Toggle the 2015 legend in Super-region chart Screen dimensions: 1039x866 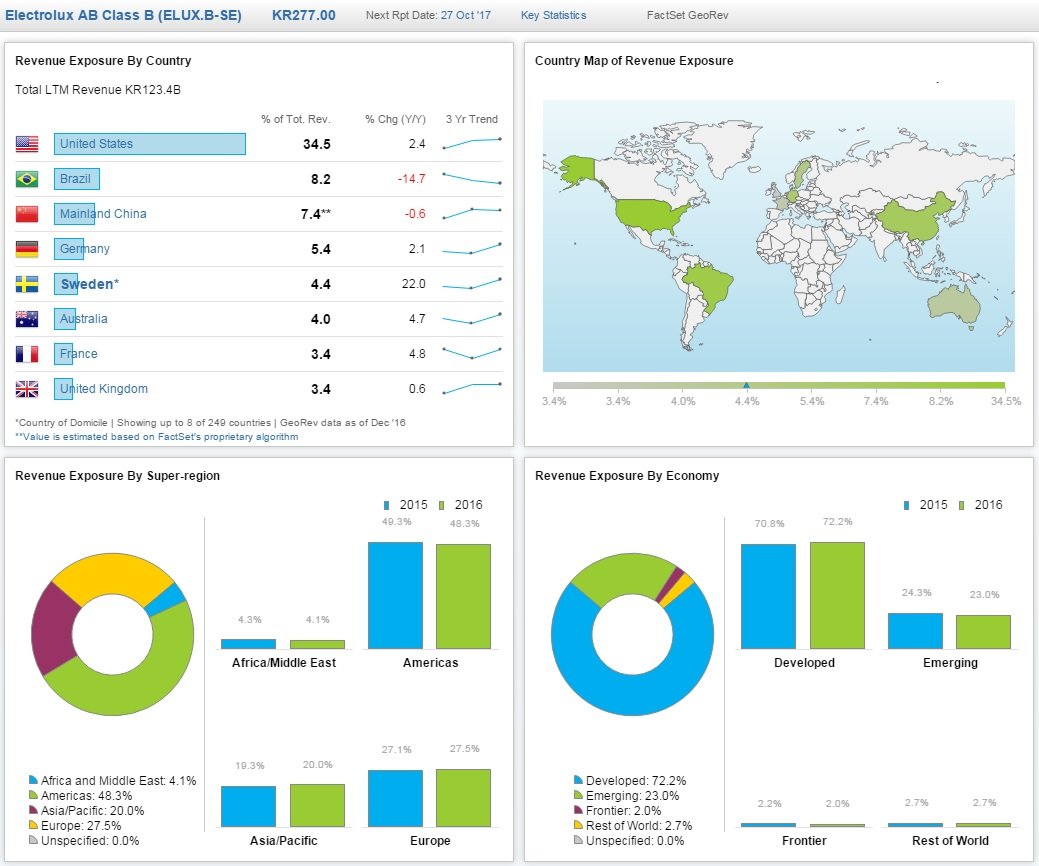coord(406,505)
